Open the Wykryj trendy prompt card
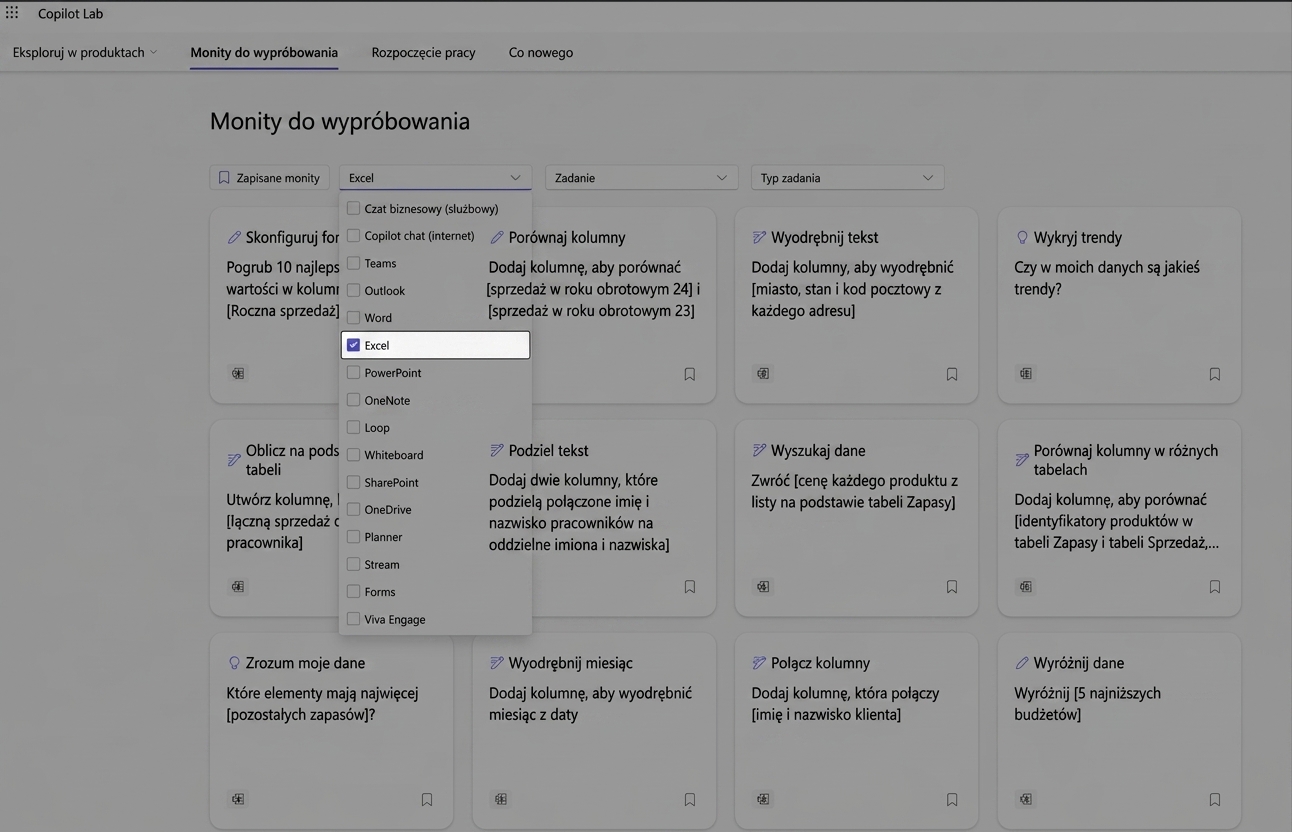The height and width of the screenshot is (832, 1292). tap(1119, 305)
